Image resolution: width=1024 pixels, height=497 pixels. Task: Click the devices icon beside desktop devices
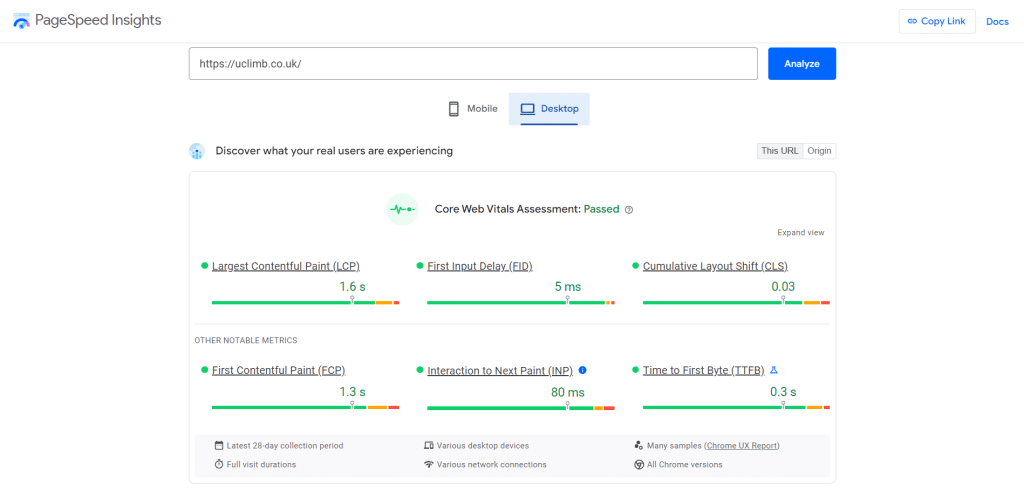click(x=429, y=445)
